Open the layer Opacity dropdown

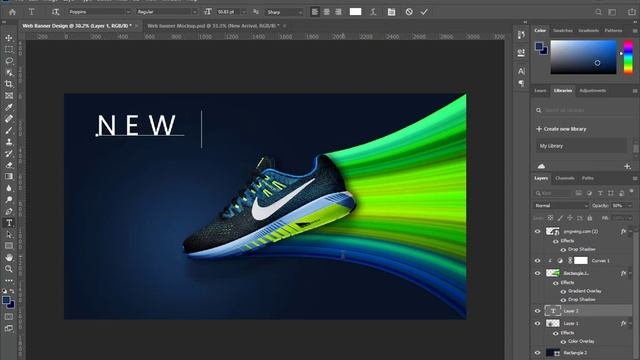(630, 205)
